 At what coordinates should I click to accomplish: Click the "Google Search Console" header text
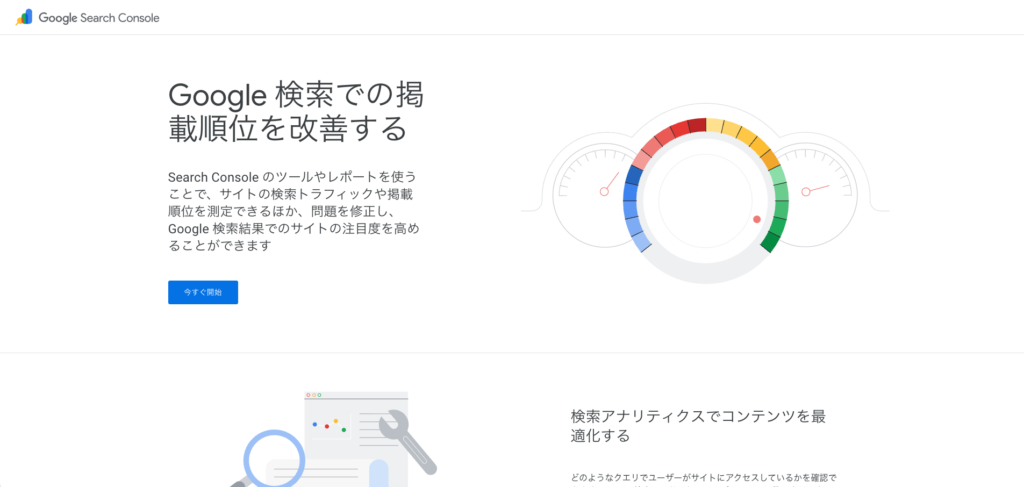[99, 18]
